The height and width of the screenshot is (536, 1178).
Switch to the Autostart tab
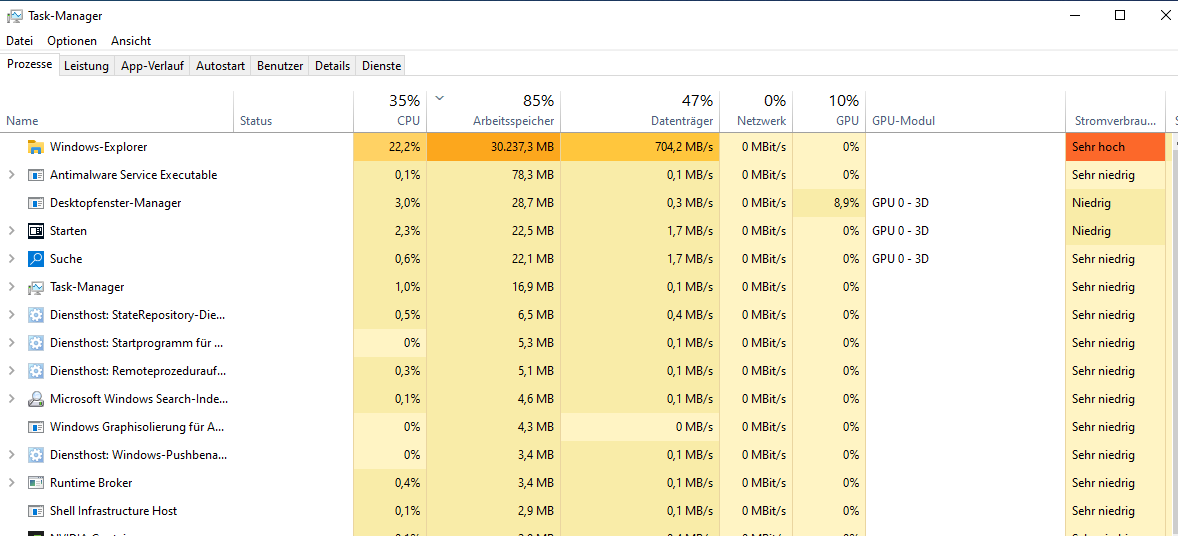tap(220, 66)
